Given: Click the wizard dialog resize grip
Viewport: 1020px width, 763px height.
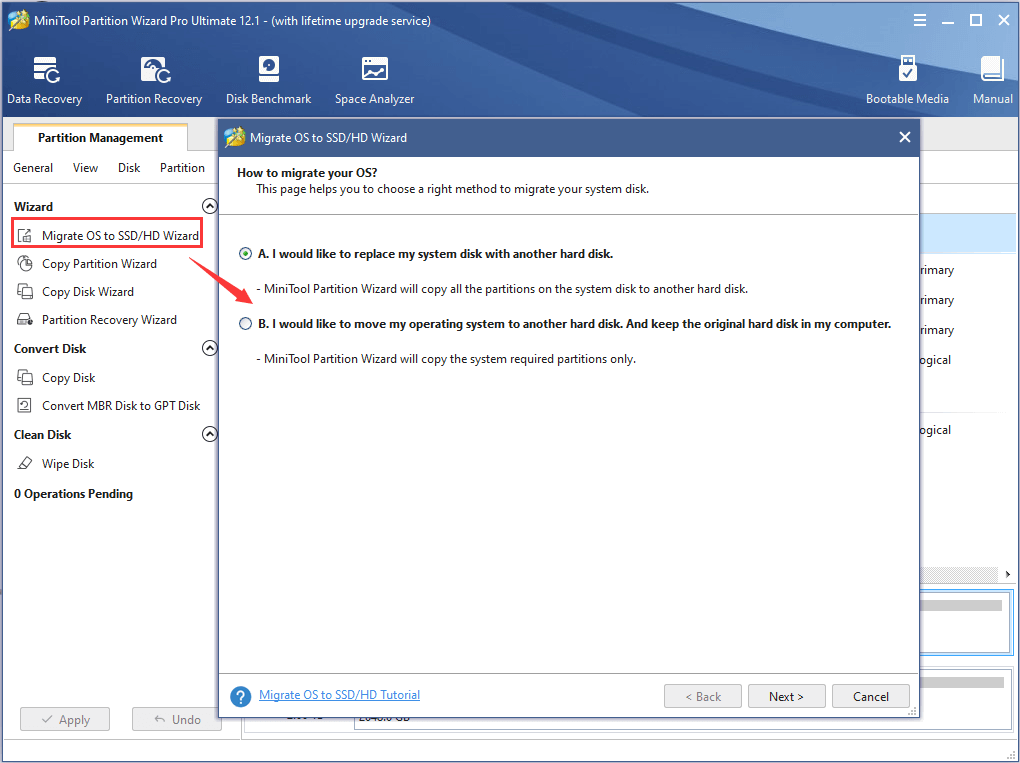Looking at the screenshot, I should 913,711.
